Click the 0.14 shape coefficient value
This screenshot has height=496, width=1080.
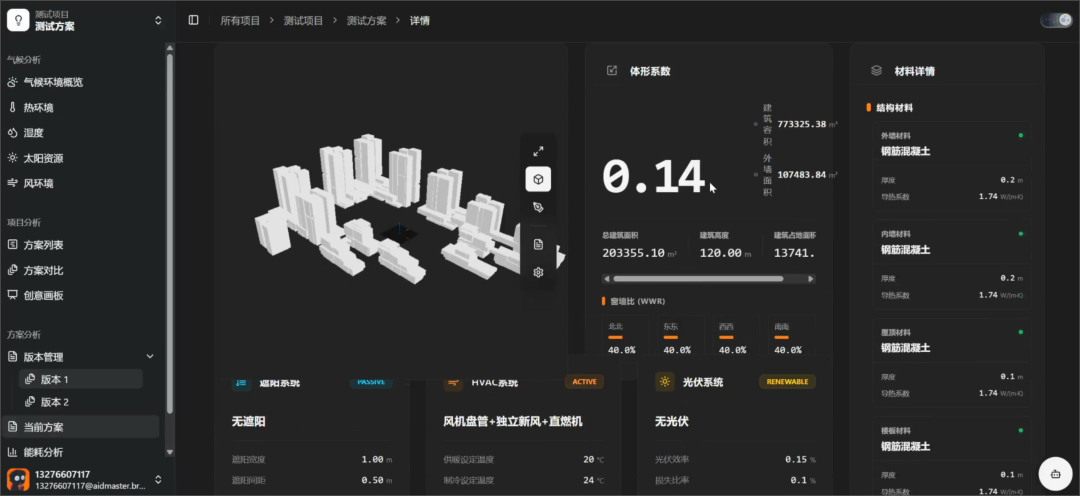(653, 177)
